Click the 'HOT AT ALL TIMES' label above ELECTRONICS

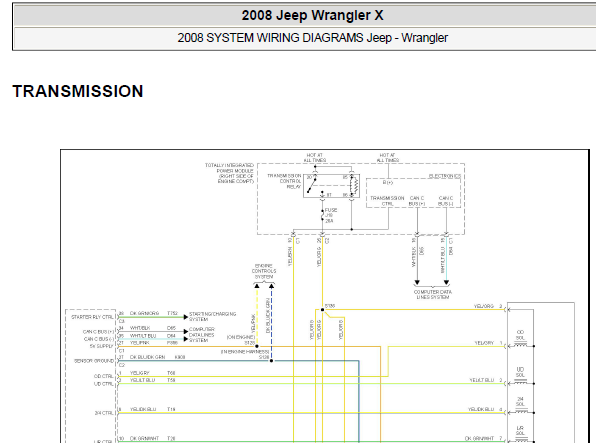pos(388,158)
